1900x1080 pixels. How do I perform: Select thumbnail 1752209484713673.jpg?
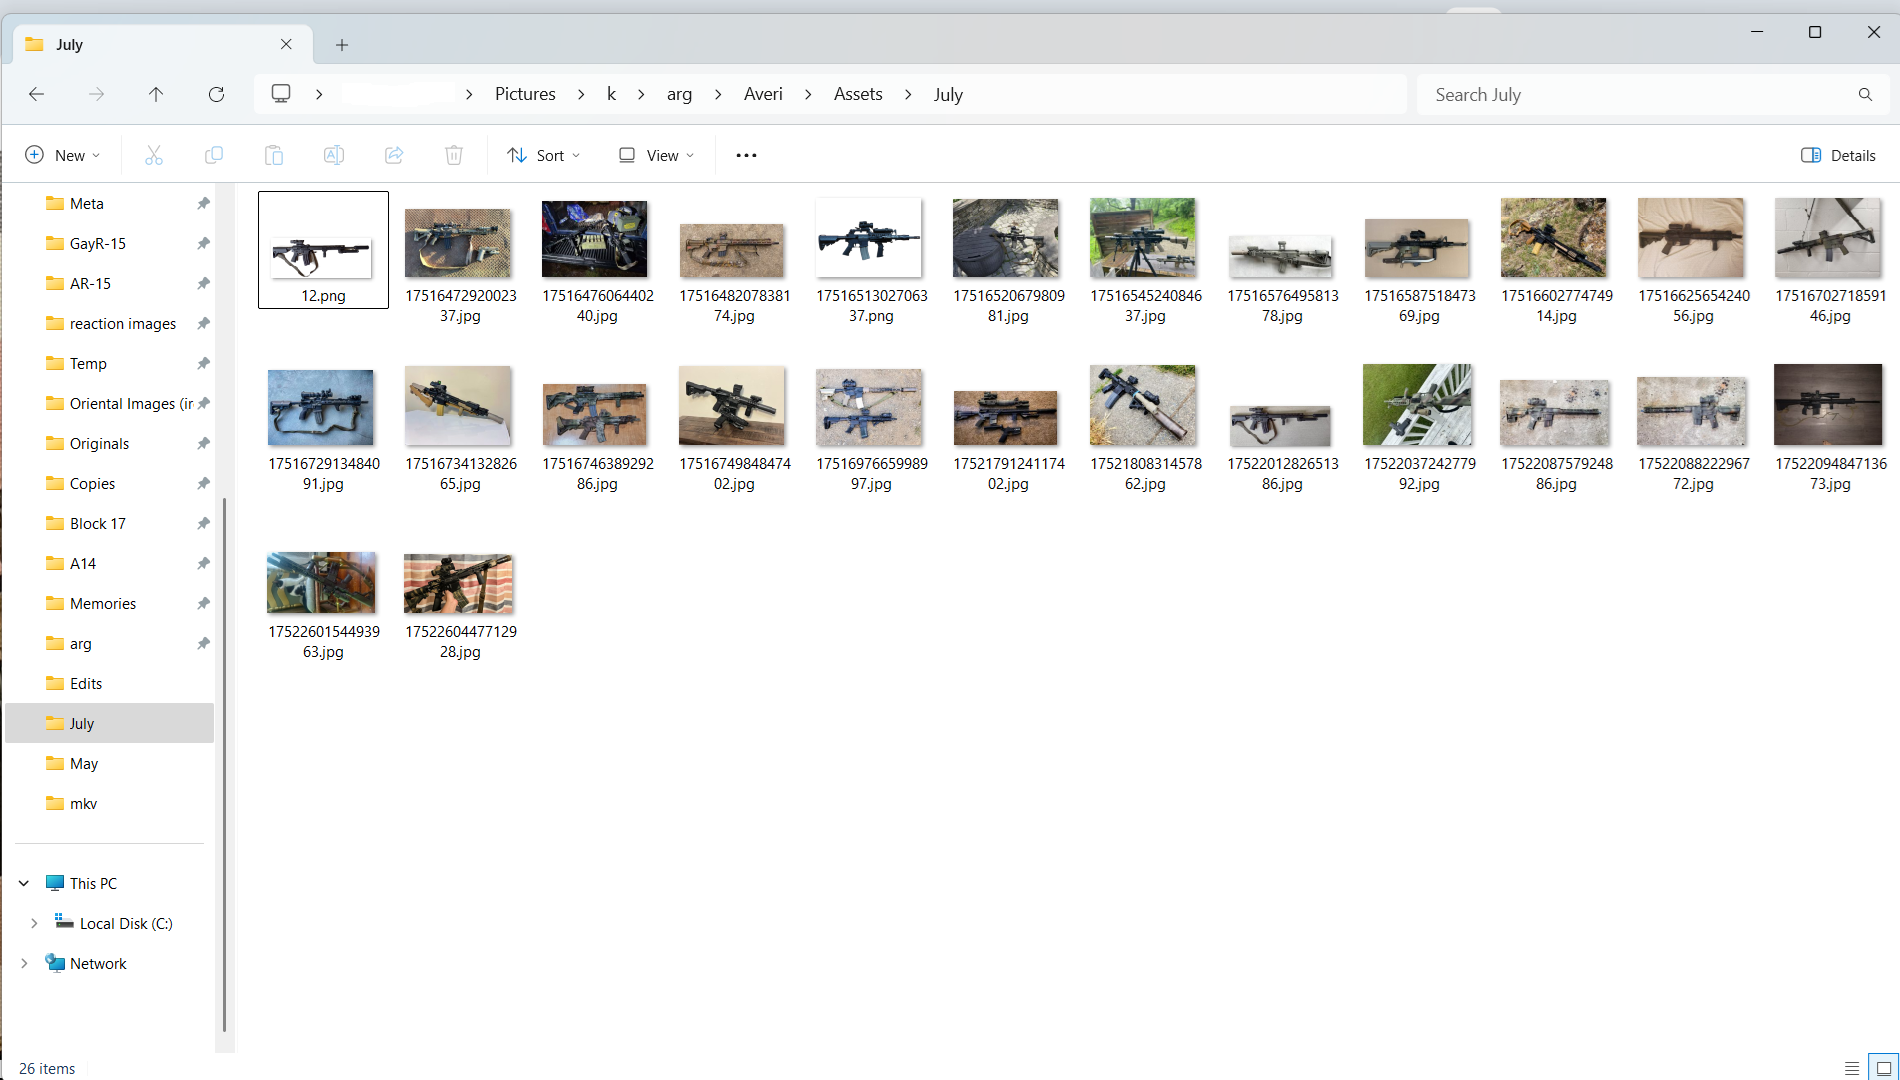click(x=1829, y=406)
